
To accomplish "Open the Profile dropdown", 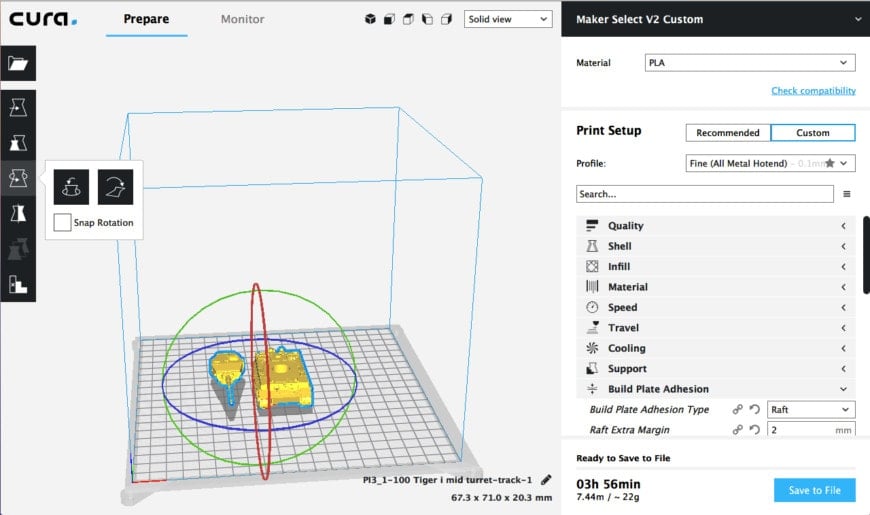I will 770,163.
